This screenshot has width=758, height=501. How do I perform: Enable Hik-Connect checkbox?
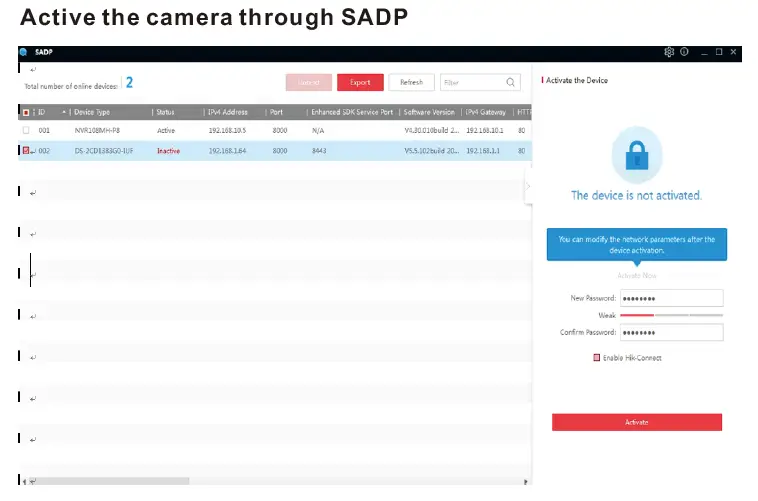pos(597,358)
